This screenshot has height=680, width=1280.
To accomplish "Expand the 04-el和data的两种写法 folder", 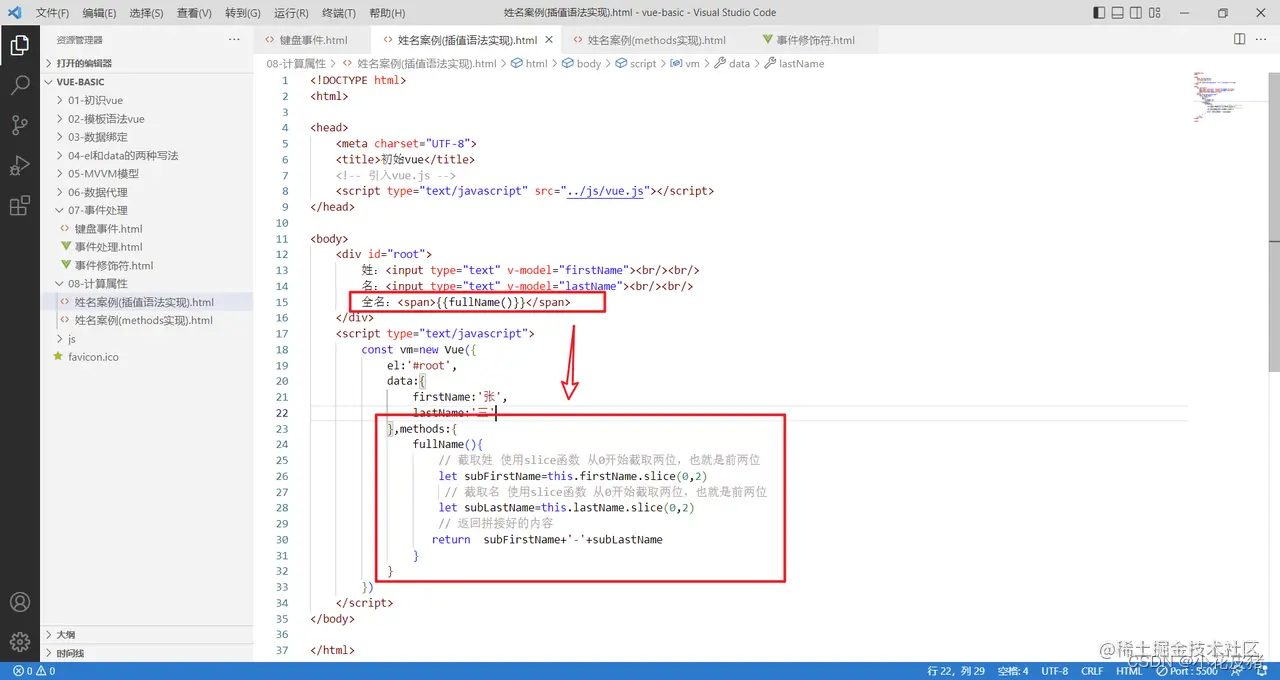I will point(147,155).
